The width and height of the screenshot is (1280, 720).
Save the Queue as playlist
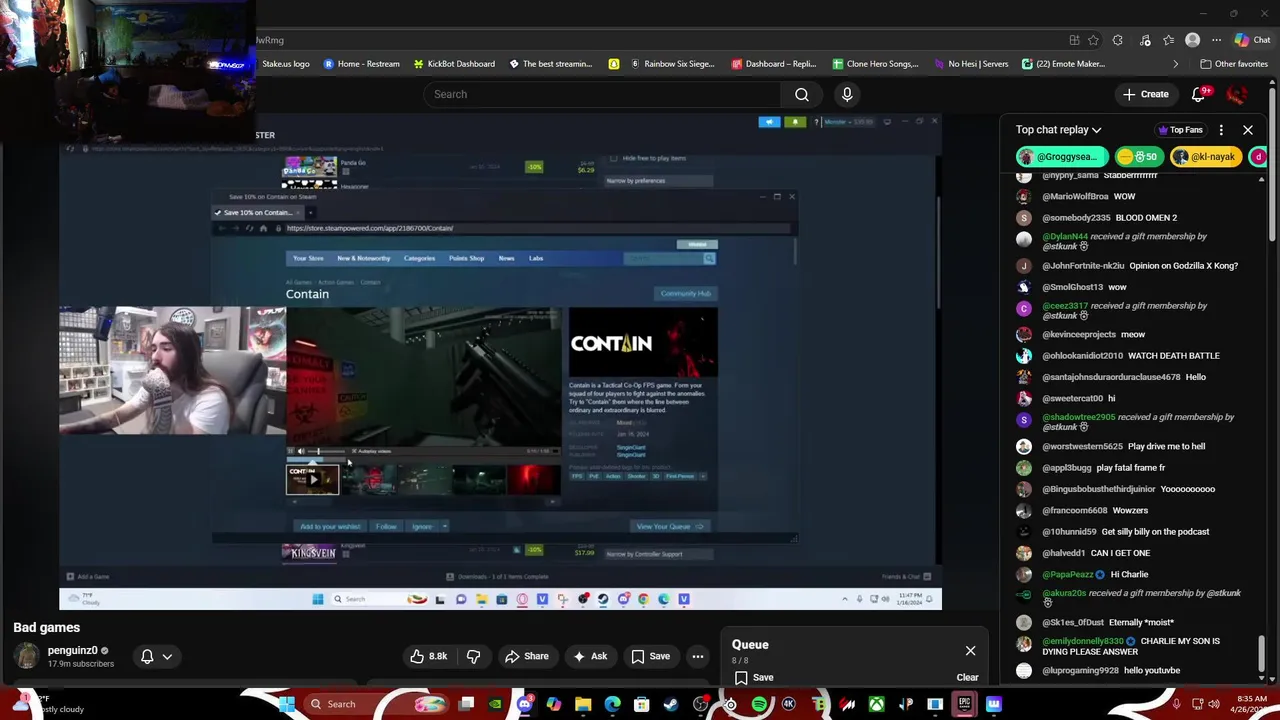pos(754,677)
